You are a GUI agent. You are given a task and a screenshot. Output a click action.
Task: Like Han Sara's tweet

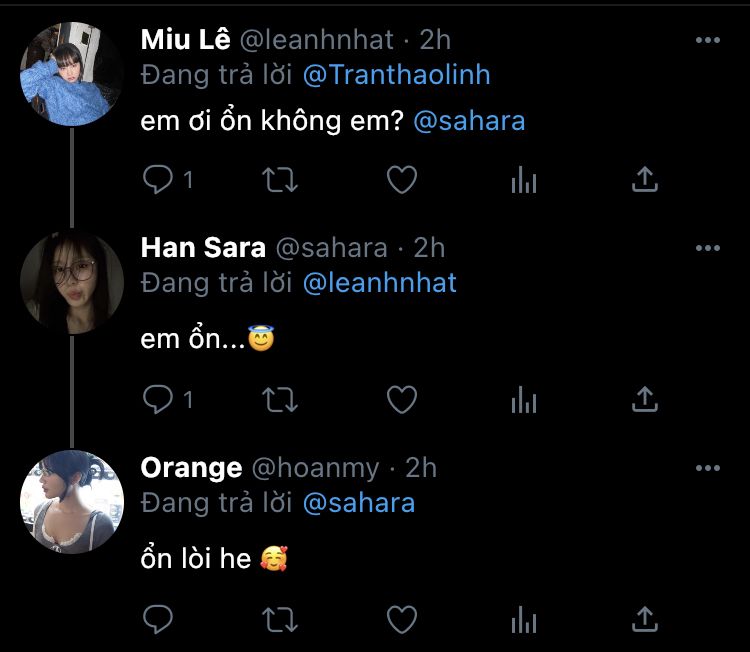pyautogui.click(x=402, y=400)
